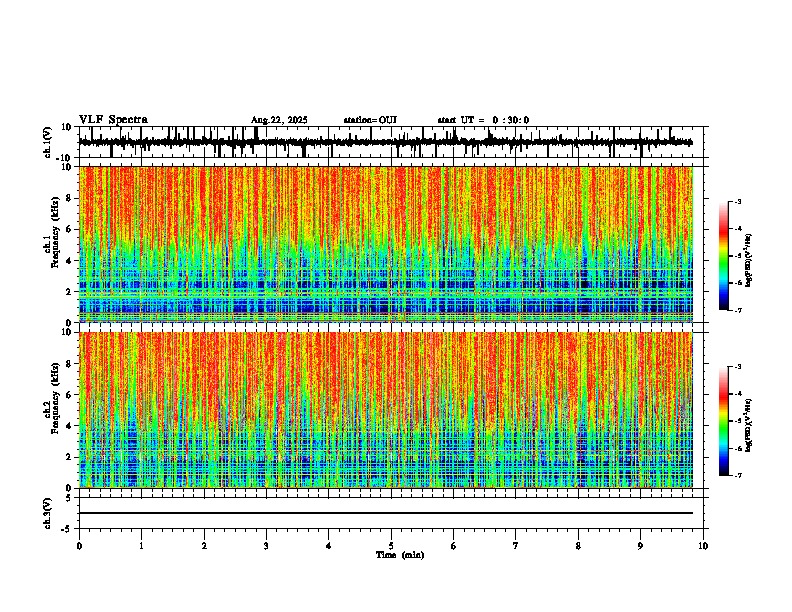This screenshot has width=792, height=612.
Task: Click the "station=OUI" label
Action: pos(370,120)
